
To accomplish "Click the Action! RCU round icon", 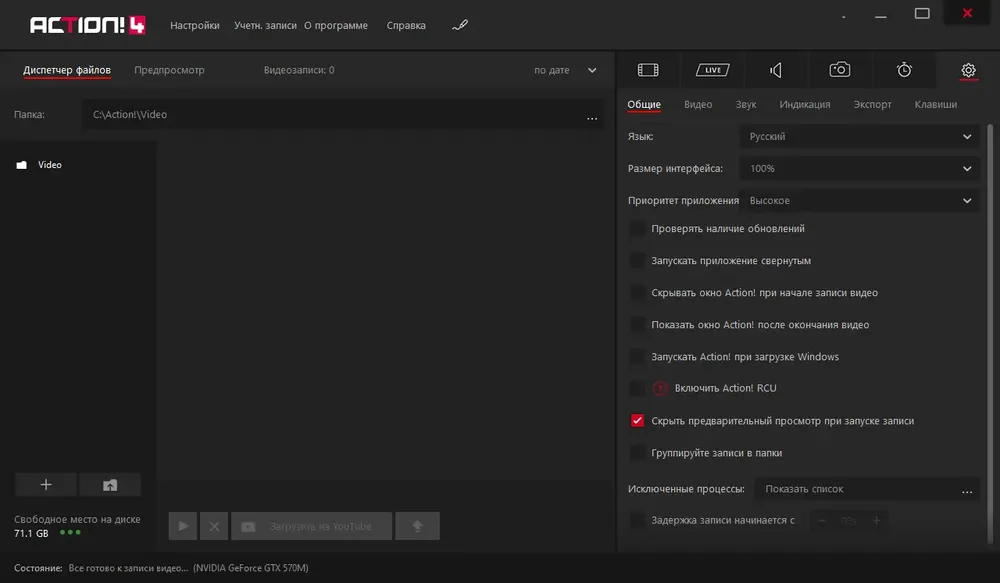I will (660, 388).
